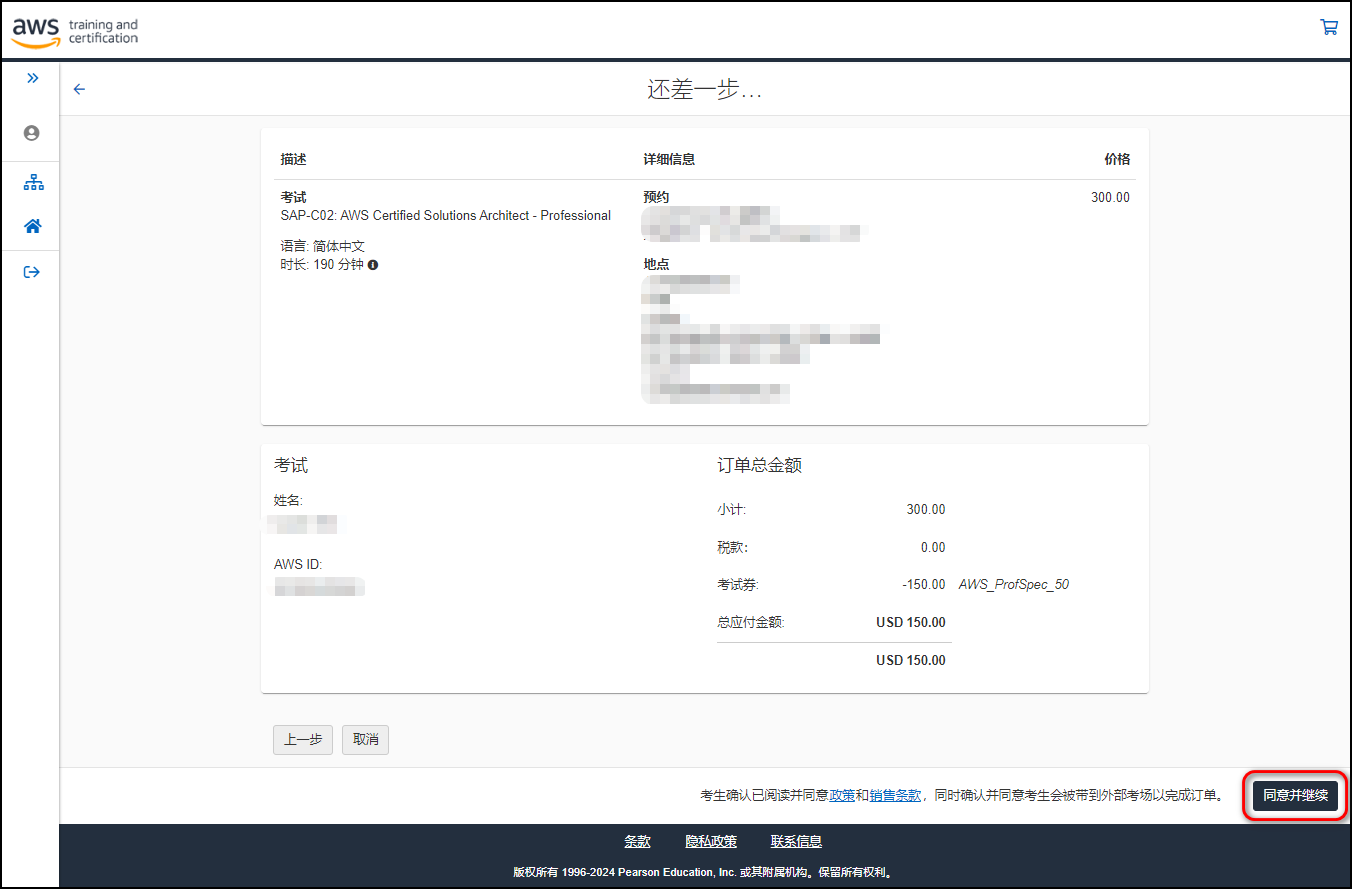Click the 详细信息 column header
Image resolution: width=1352 pixels, height=889 pixels.
click(669, 159)
